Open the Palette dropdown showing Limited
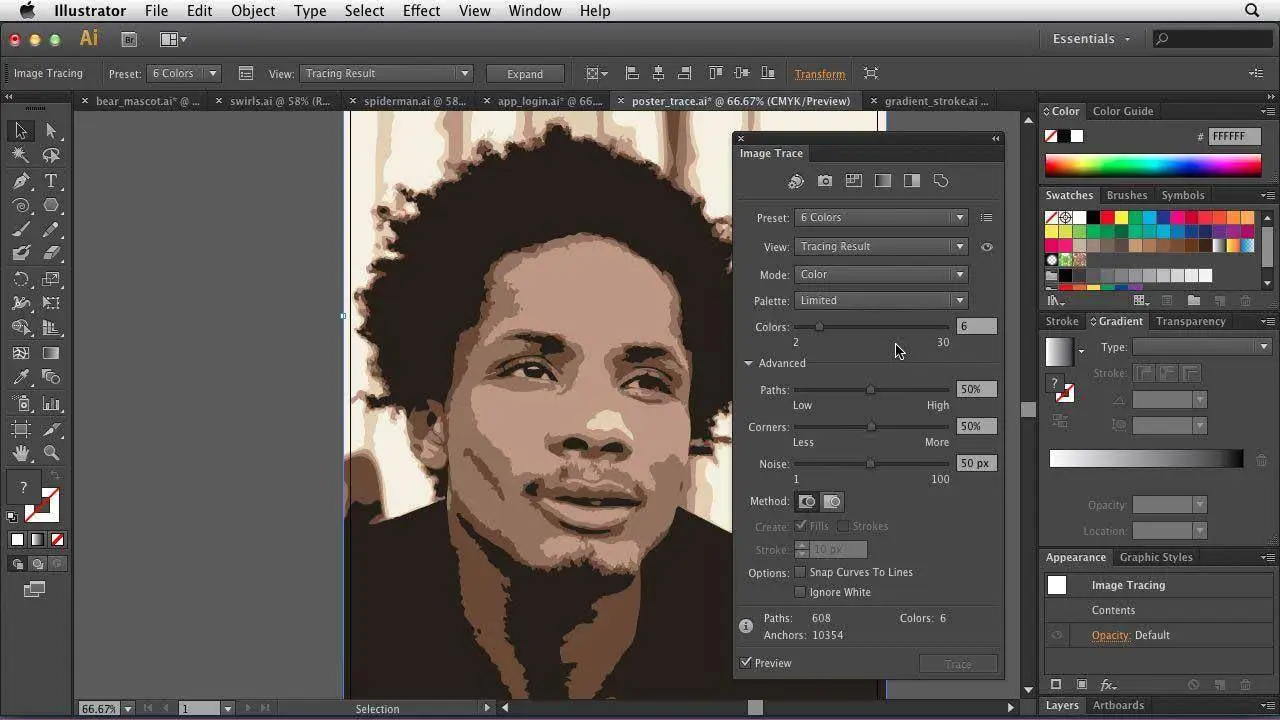 tap(881, 300)
